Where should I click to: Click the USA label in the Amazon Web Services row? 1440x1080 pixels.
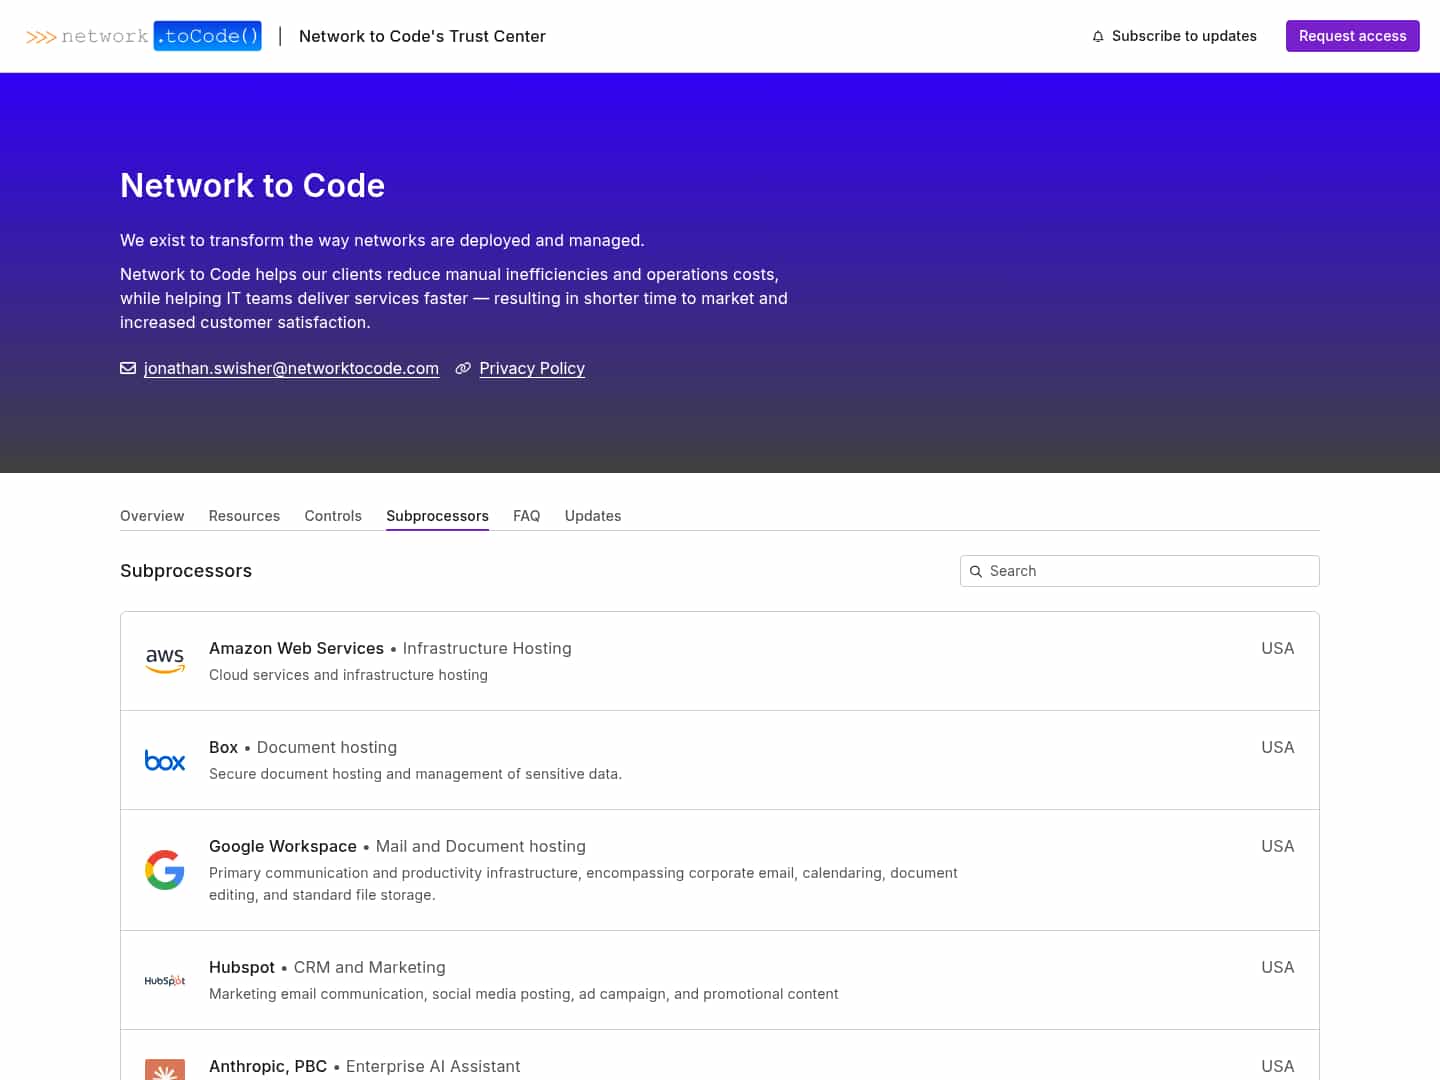(1278, 648)
